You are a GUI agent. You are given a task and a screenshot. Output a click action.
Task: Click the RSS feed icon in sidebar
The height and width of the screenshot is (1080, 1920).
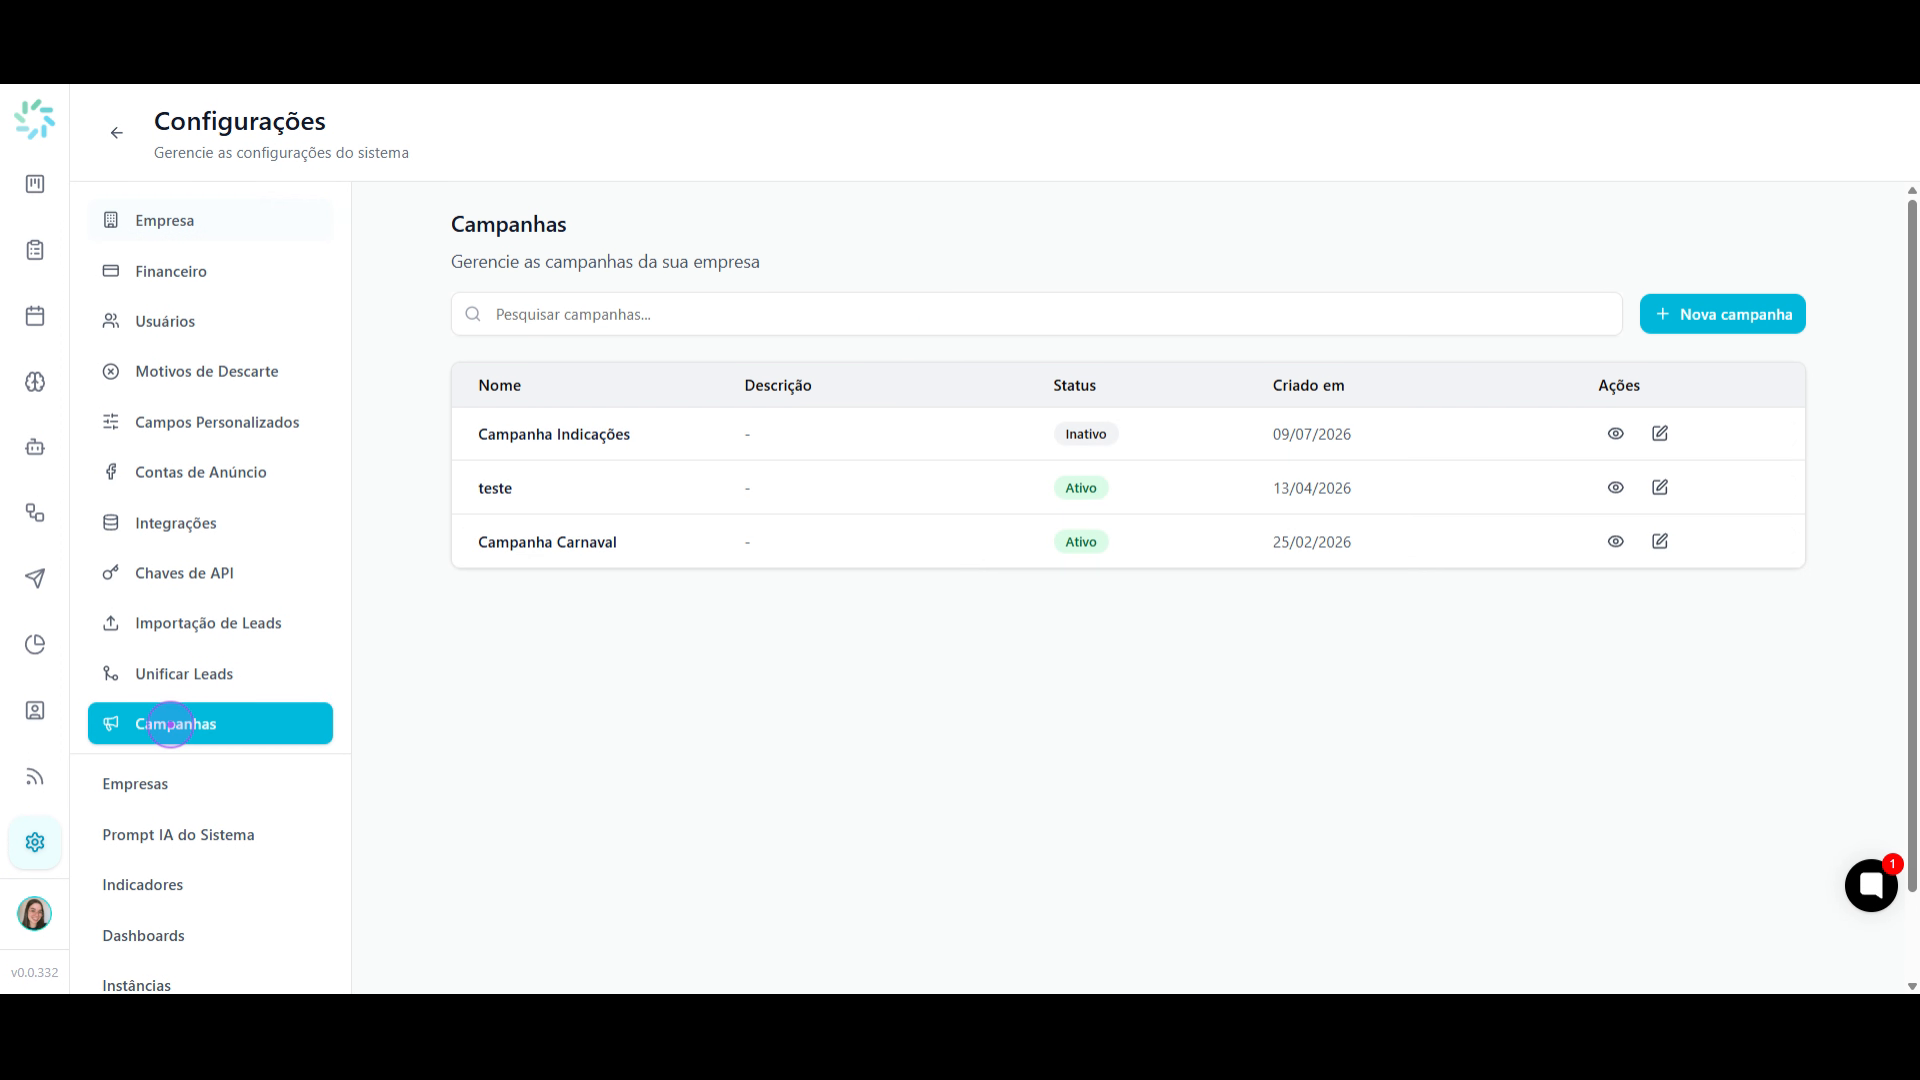click(35, 776)
